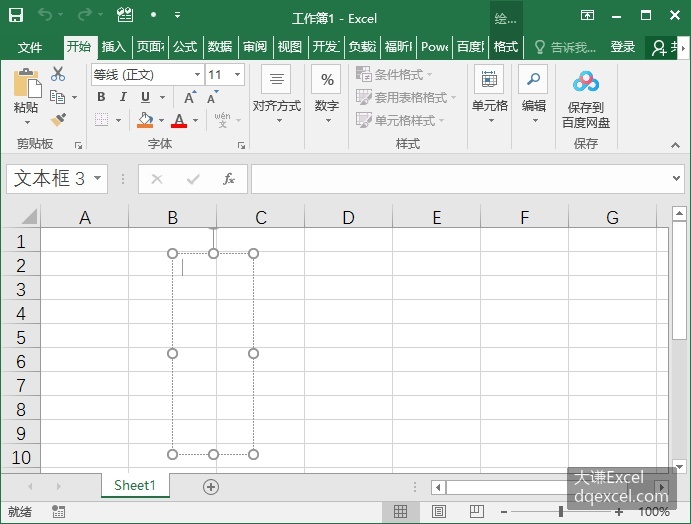Open Format as Table menu
The width and height of the screenshot is (691, 524).
[x=406, y=97]
